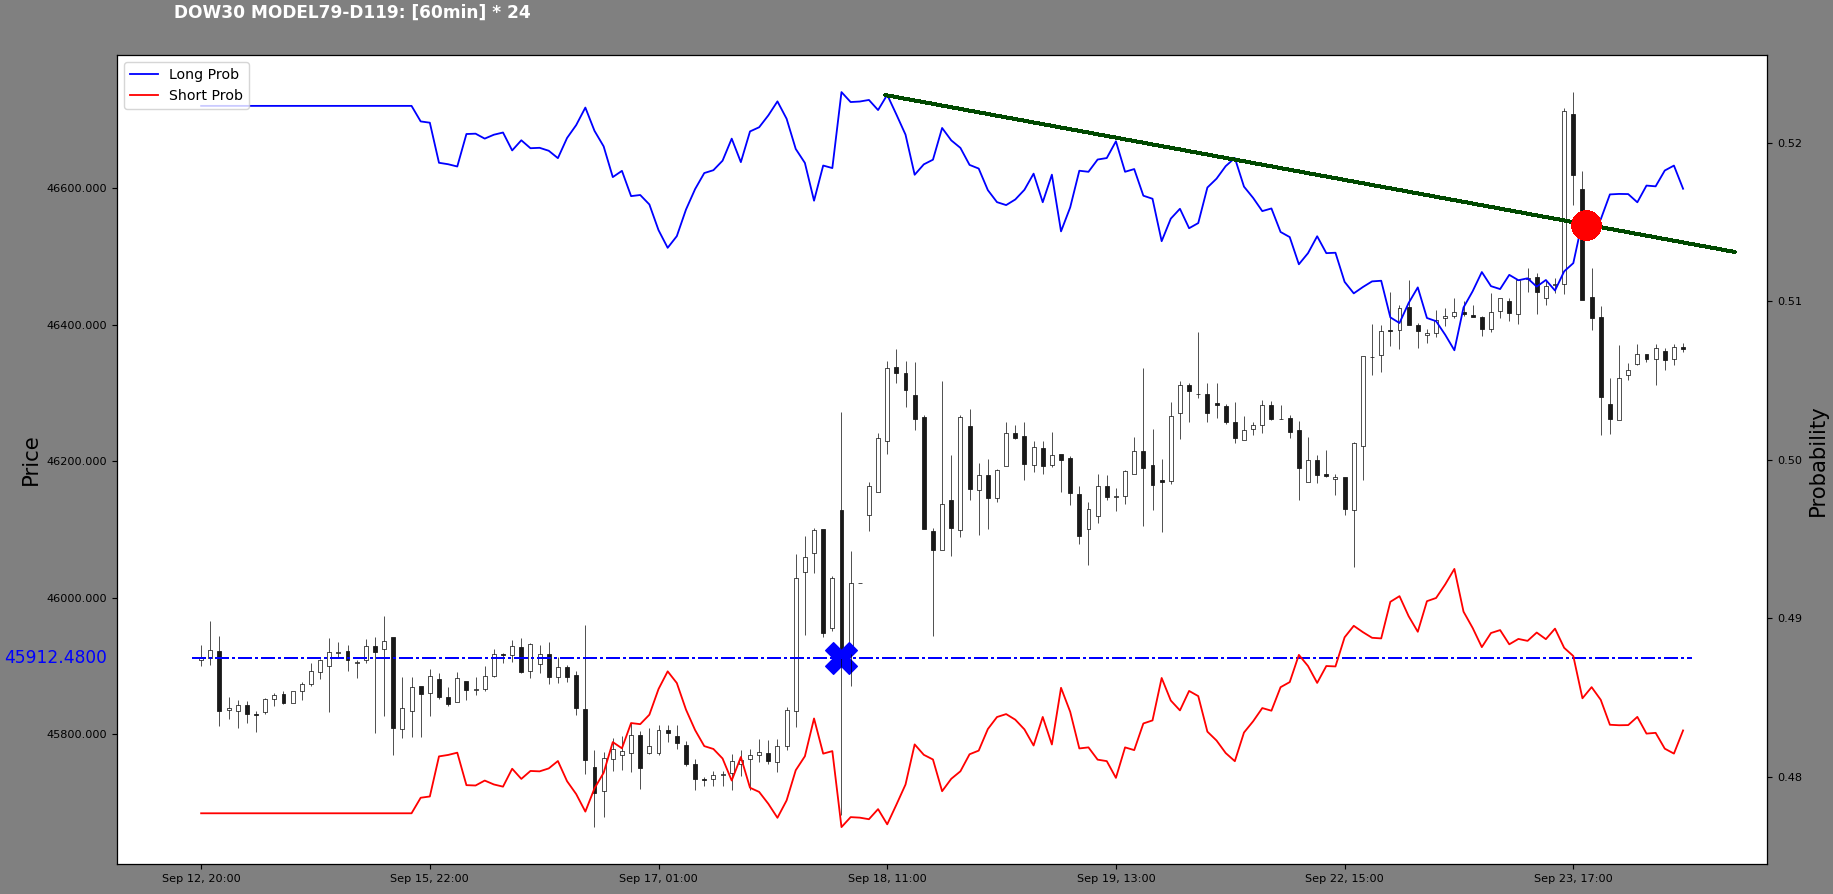1833x894 pixels.
Task: Select the Long Prob legend label
Action: 204,75
